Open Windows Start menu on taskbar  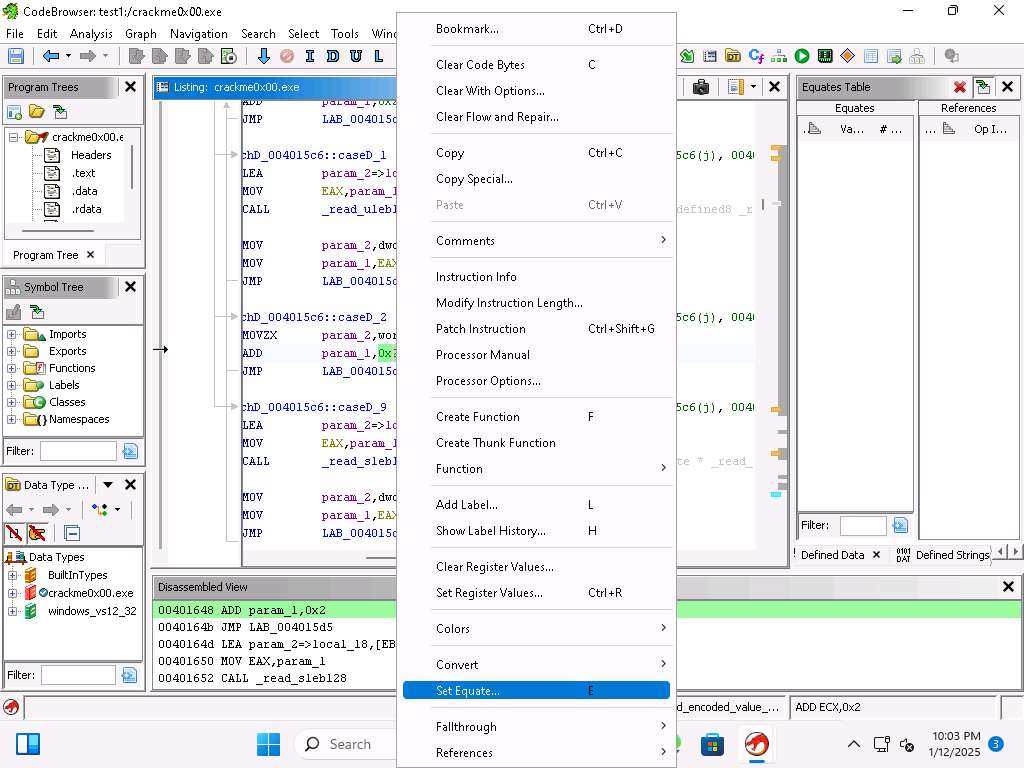point(268,744)
